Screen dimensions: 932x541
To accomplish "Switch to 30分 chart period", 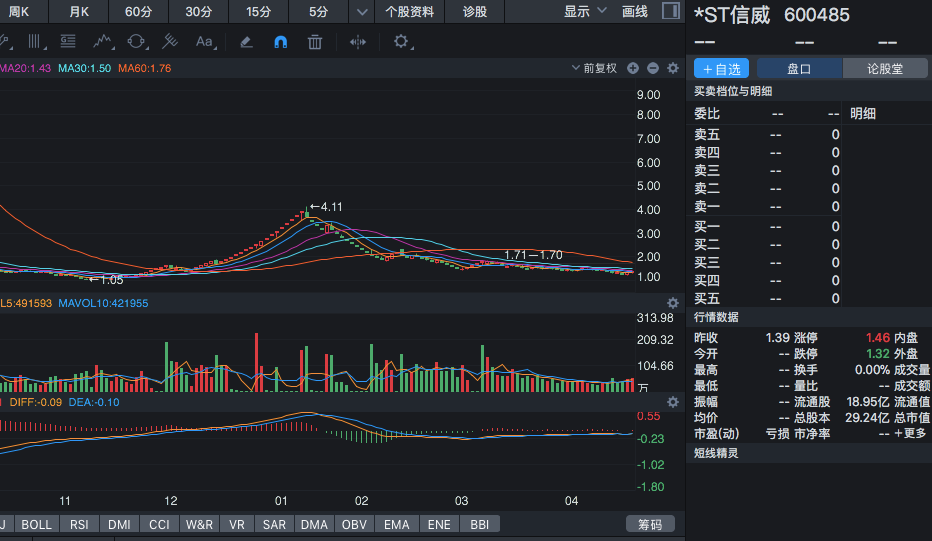I will coord(199,11).
